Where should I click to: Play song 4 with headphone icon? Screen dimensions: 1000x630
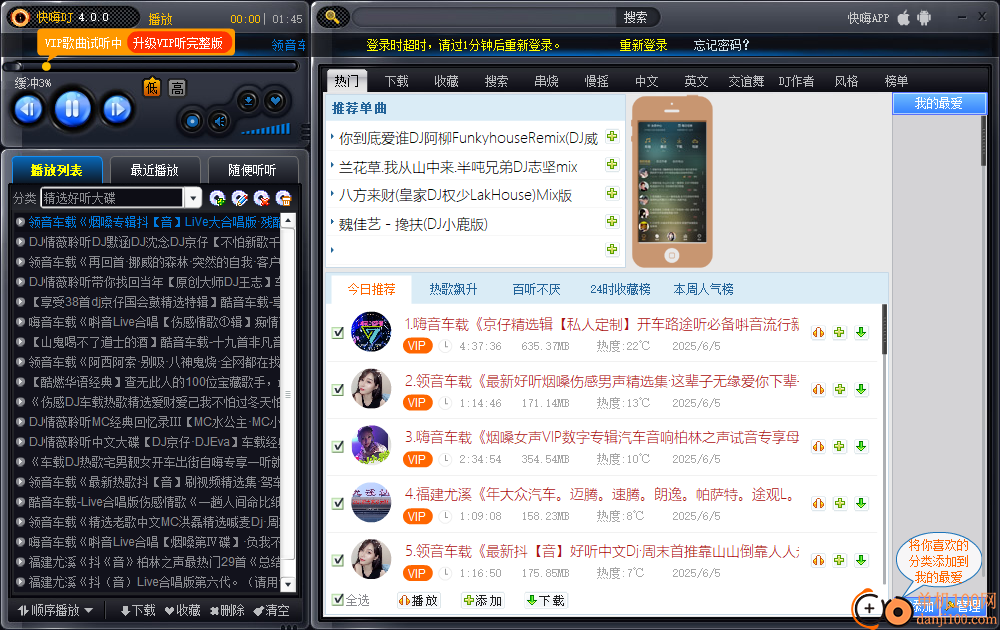pyautogui.click(x=818, y=503)
